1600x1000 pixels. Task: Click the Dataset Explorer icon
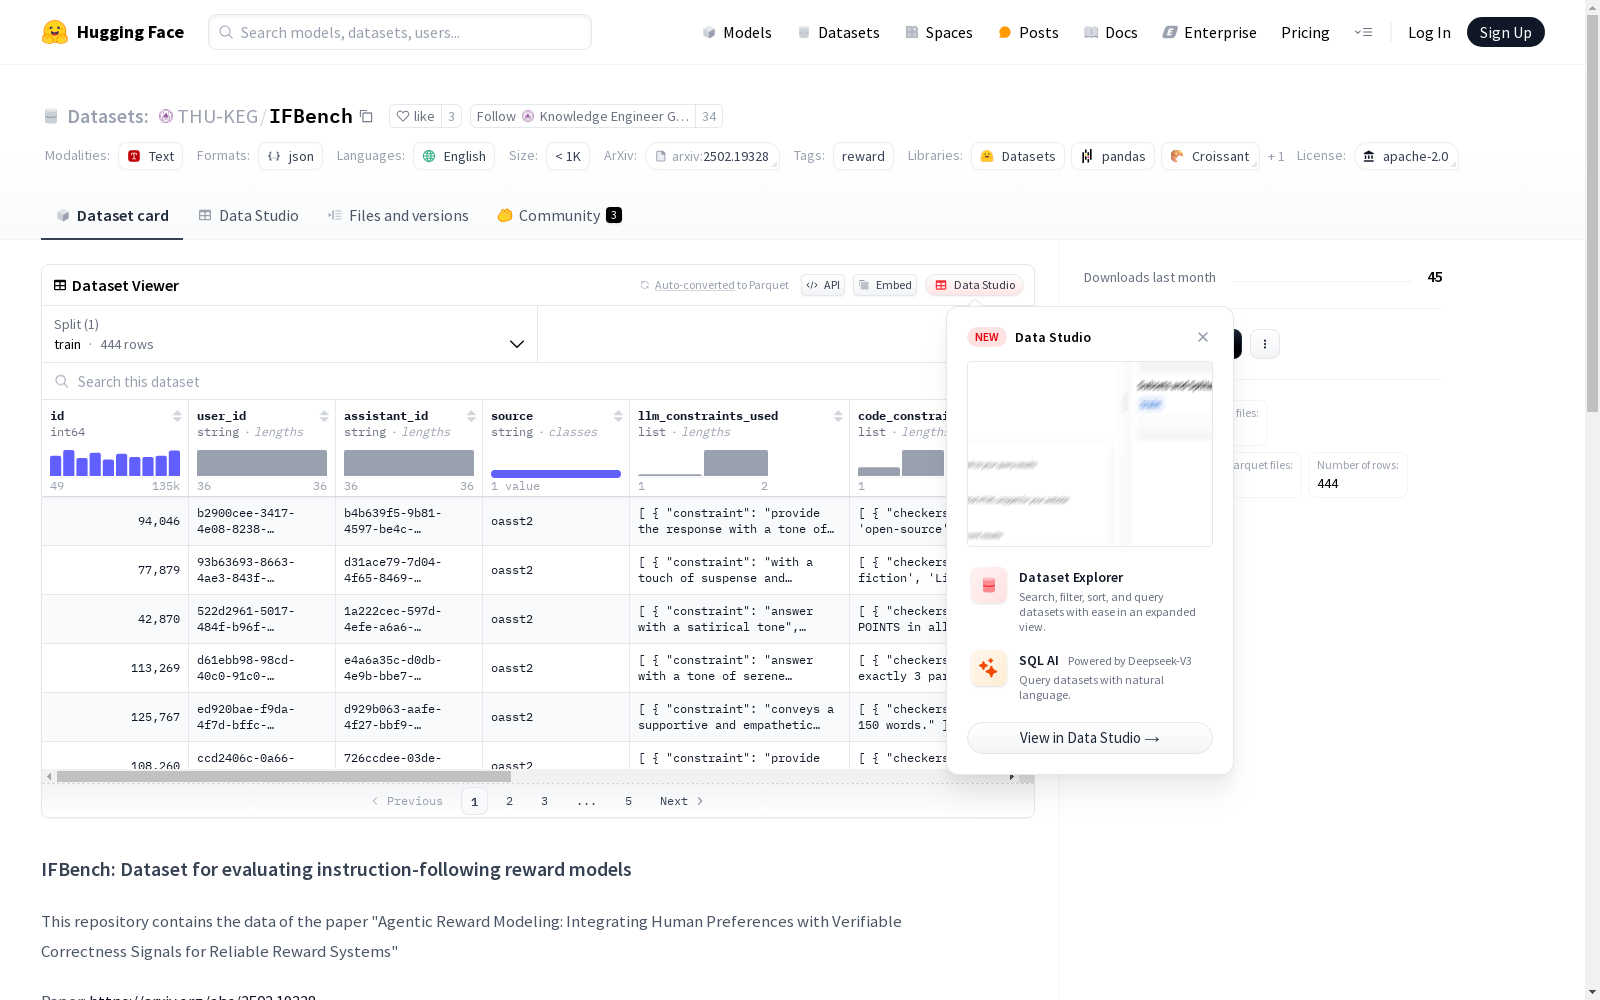[989, 586]
